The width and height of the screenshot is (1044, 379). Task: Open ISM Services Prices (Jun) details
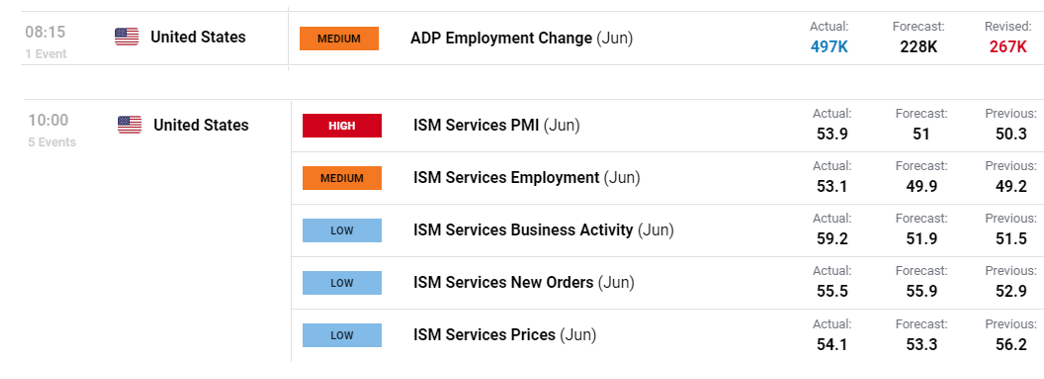click(x=505, y=334)
